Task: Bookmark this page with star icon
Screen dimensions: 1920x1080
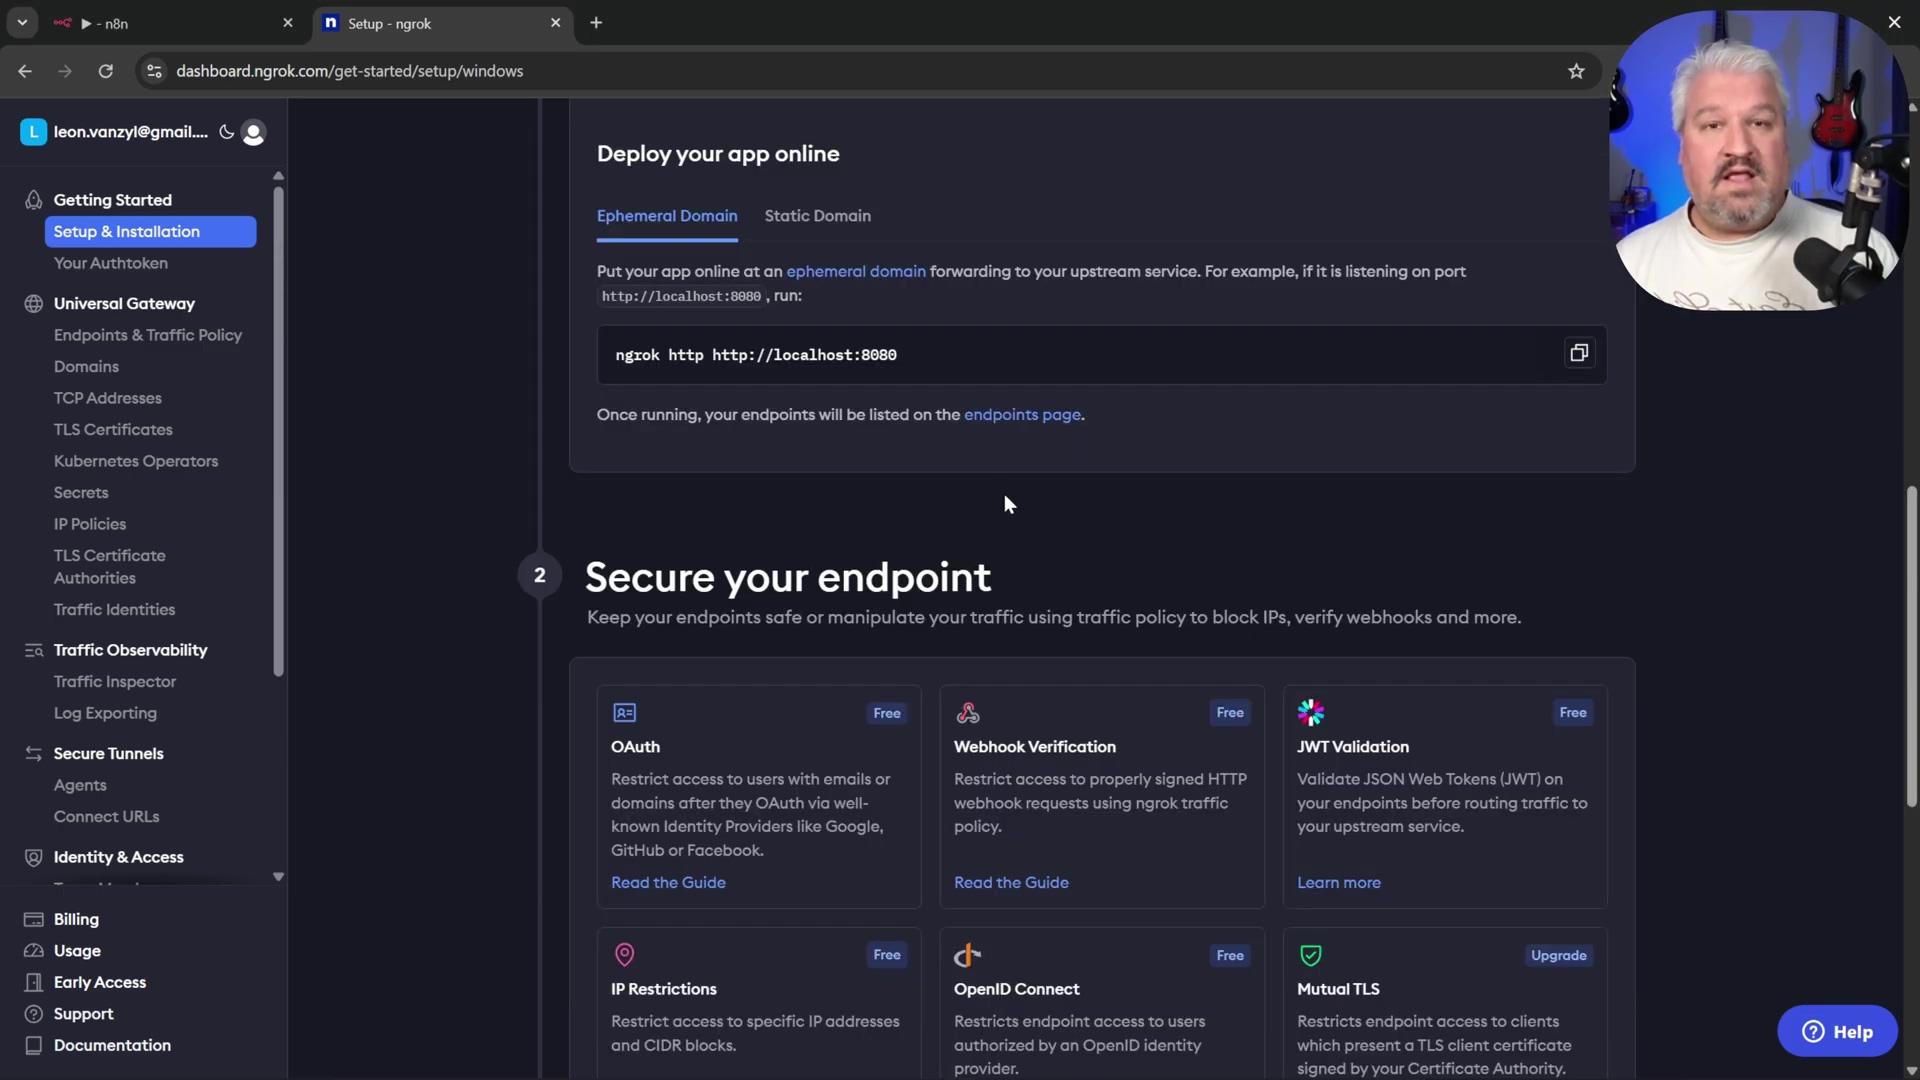Action: [x=1576, y=71]
